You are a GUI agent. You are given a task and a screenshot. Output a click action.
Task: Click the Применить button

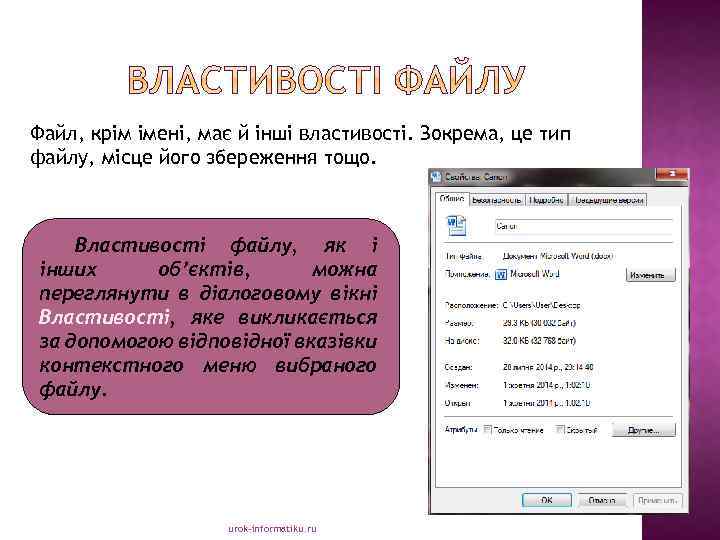point(658,500)
